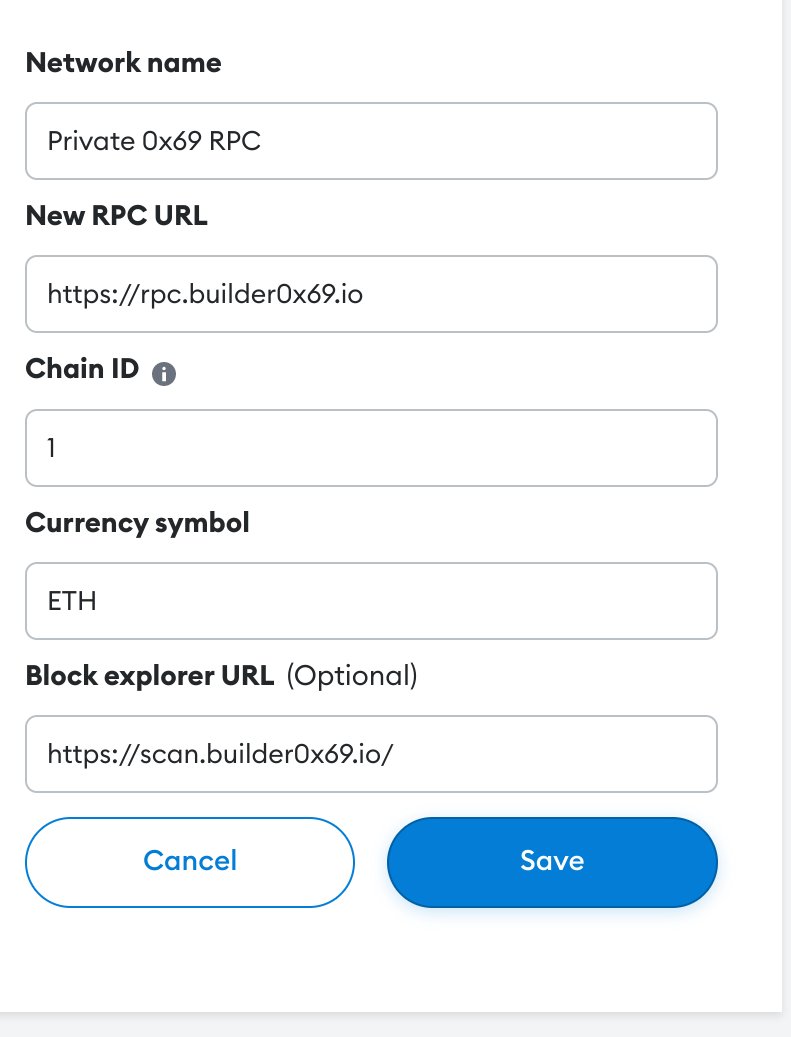The height and width of the screenshot is (1037, 791).
Task: Focus the Currency symbol input field
Action: pos(371,601)
